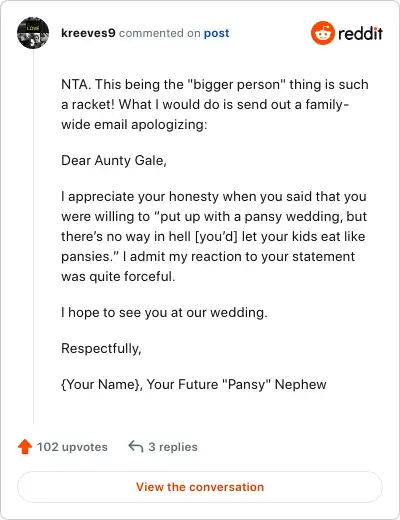Click the opening "NTA." verdict word
400x520 pixels.
coord(76,84)
